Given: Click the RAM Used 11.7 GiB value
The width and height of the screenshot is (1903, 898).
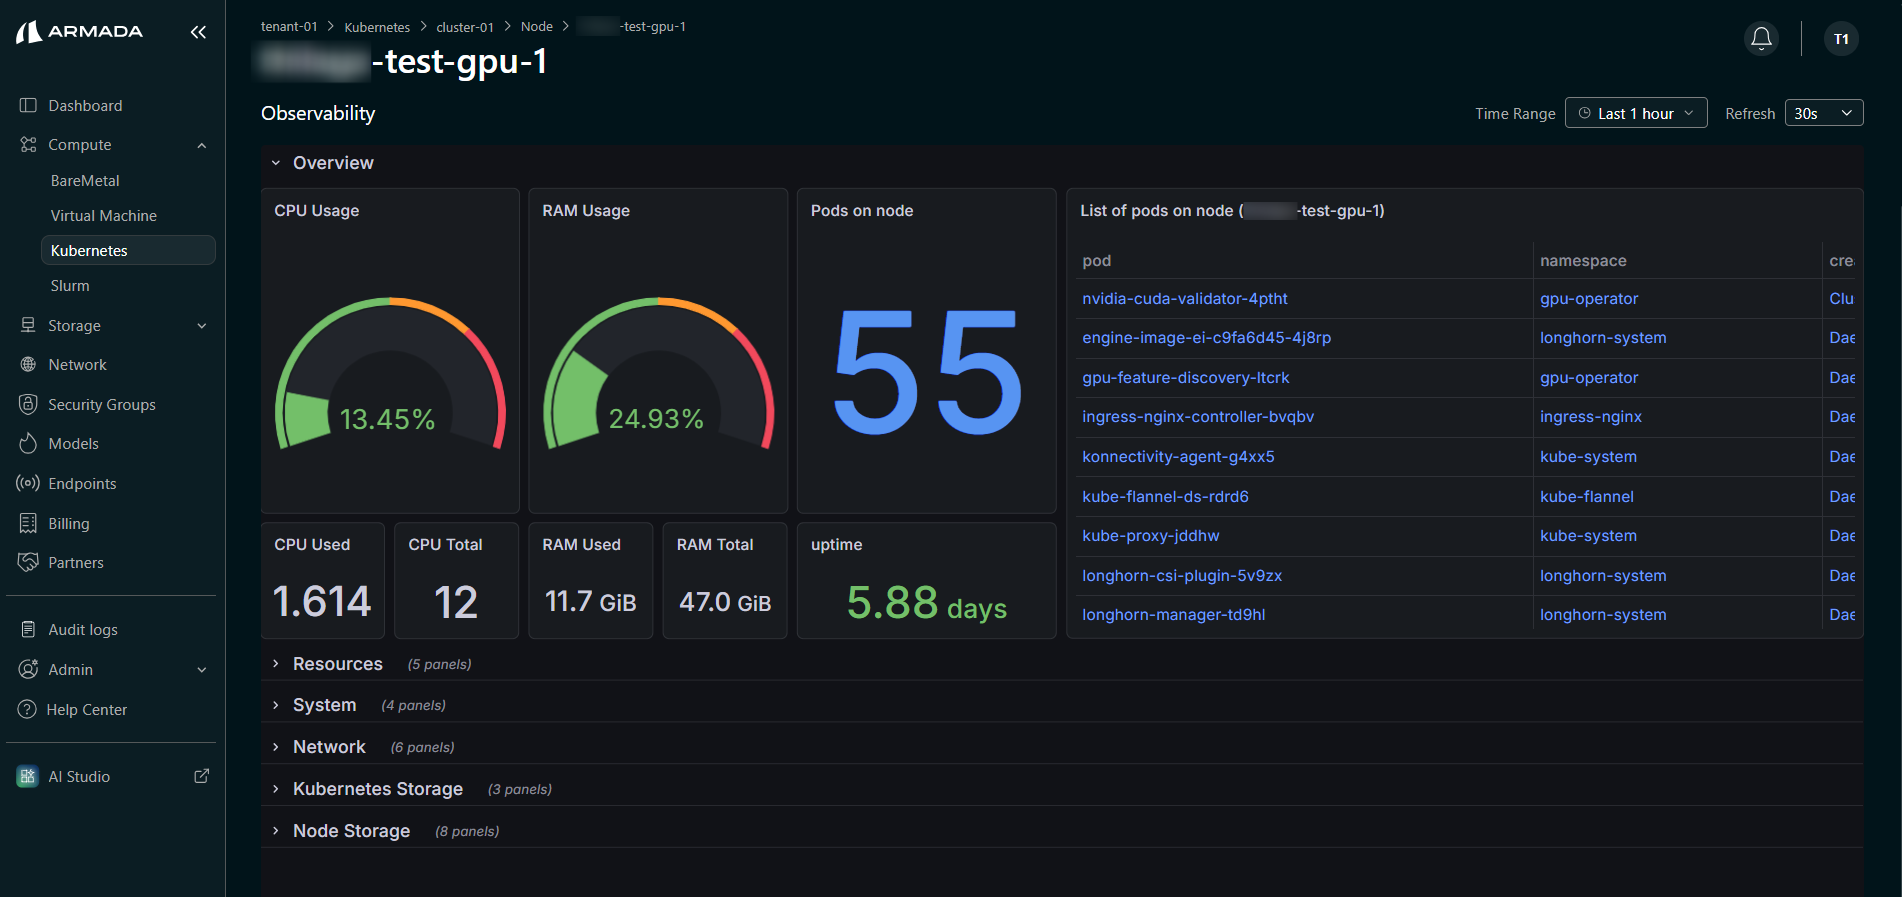Looking at the screenshot, I should [x=590, y=602].
